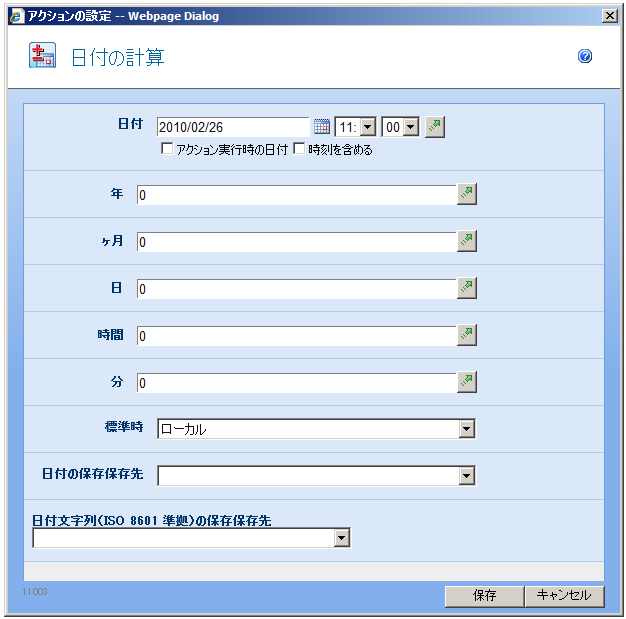Click the lookup icon for the 時間 field

[x=467, y=335]
